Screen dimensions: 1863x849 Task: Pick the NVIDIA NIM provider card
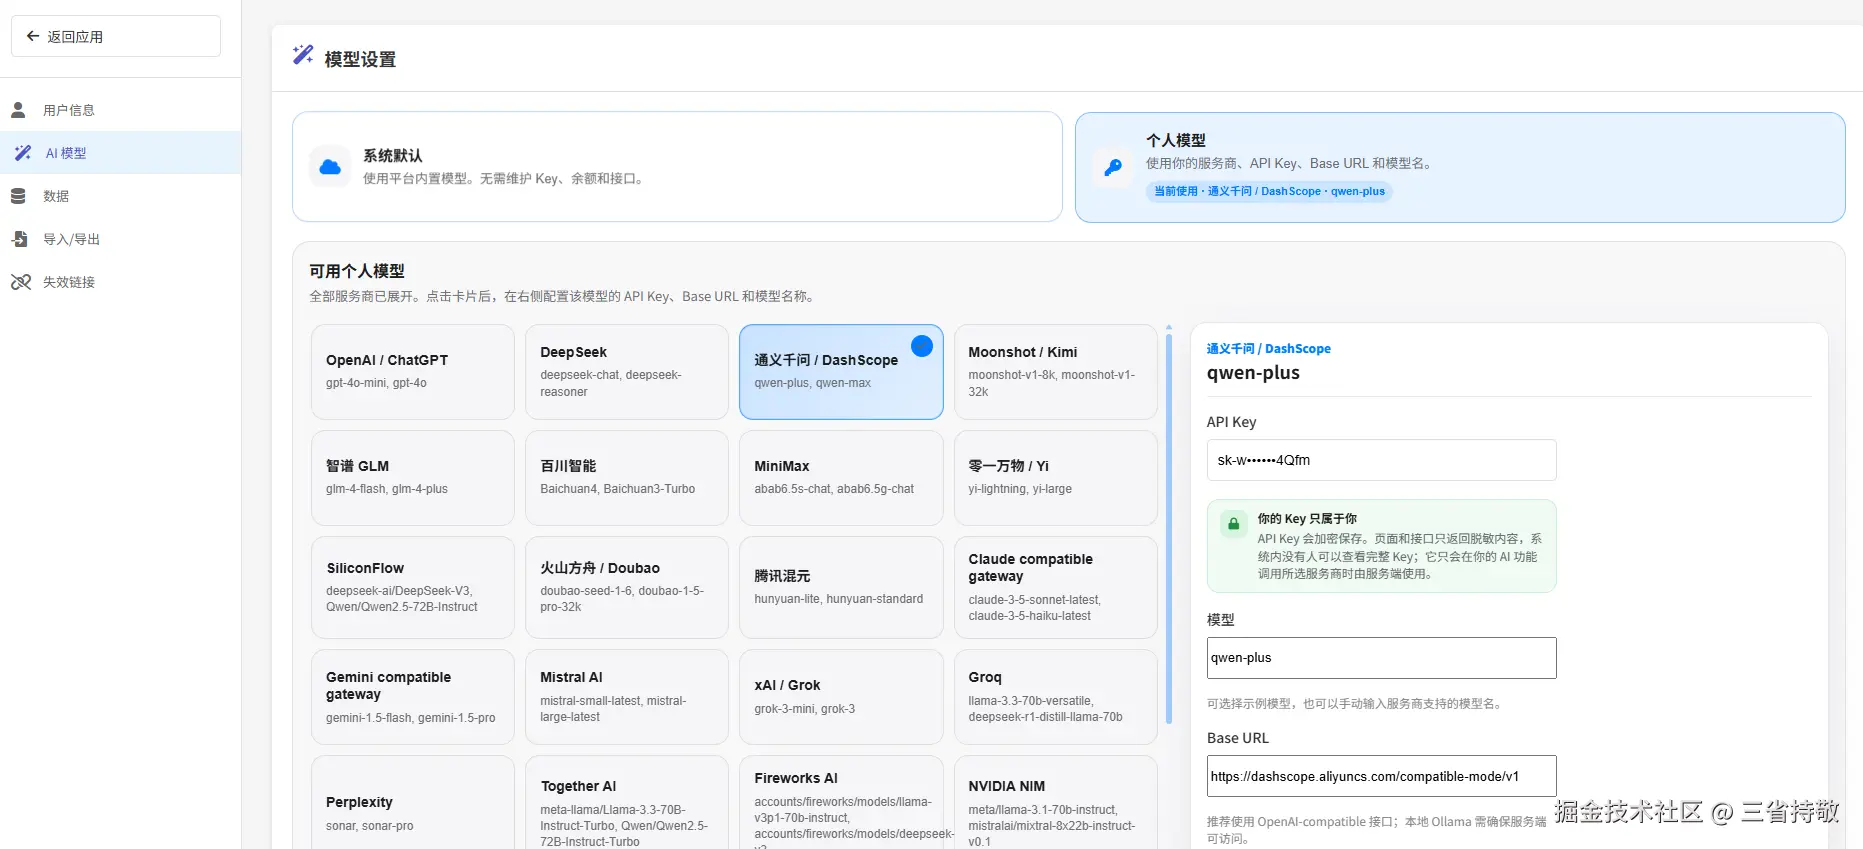[x=1056, y=802]
